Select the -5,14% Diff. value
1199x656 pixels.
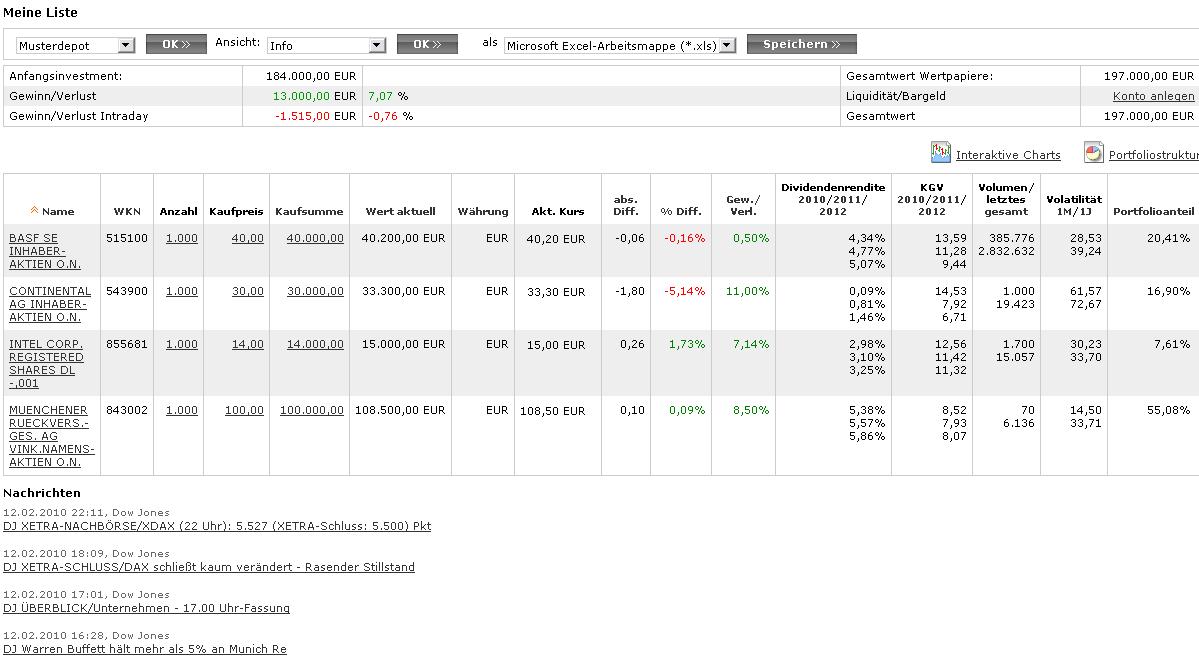pos(684,291)
